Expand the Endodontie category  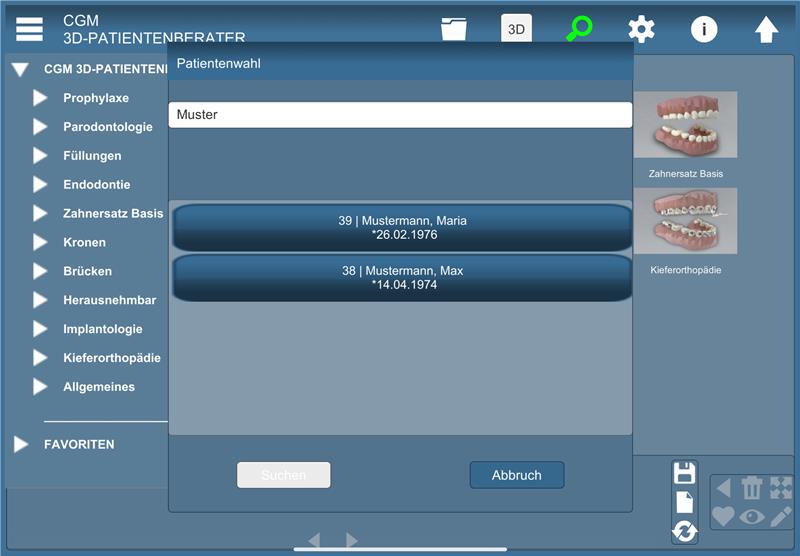(40, 184)
